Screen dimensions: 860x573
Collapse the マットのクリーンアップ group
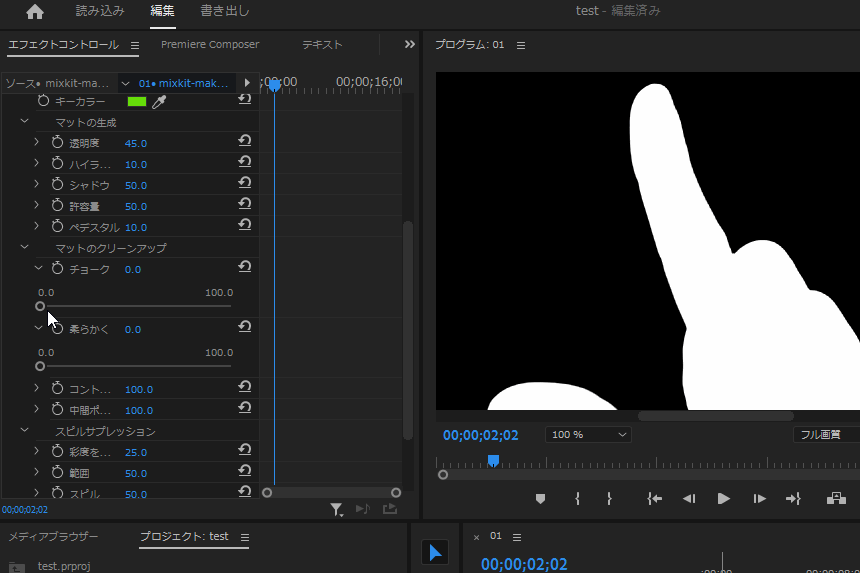click(24, 247)
